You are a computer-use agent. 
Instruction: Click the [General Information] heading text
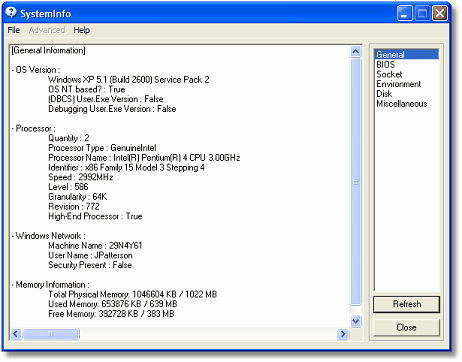coord(49,50)
